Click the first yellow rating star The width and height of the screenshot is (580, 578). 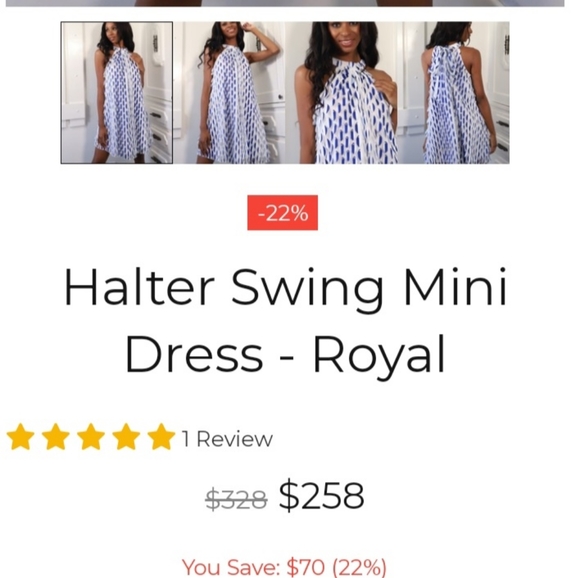pyautogui.click(x=21, y=436)
